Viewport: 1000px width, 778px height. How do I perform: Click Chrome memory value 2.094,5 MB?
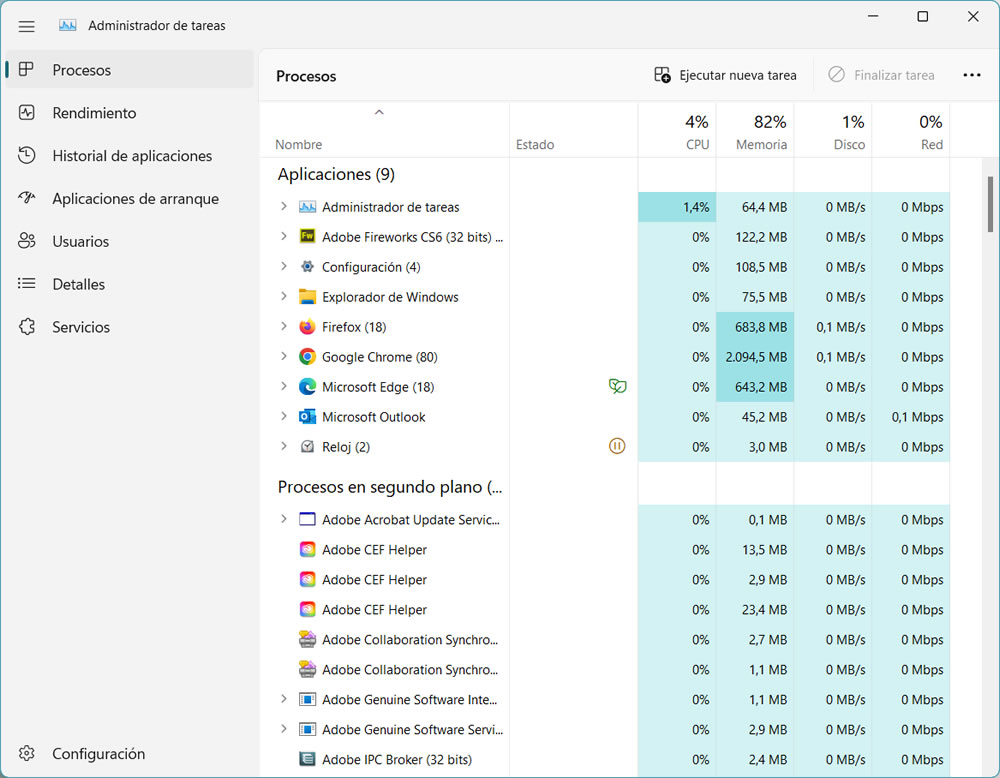click(x=756, y=357)
